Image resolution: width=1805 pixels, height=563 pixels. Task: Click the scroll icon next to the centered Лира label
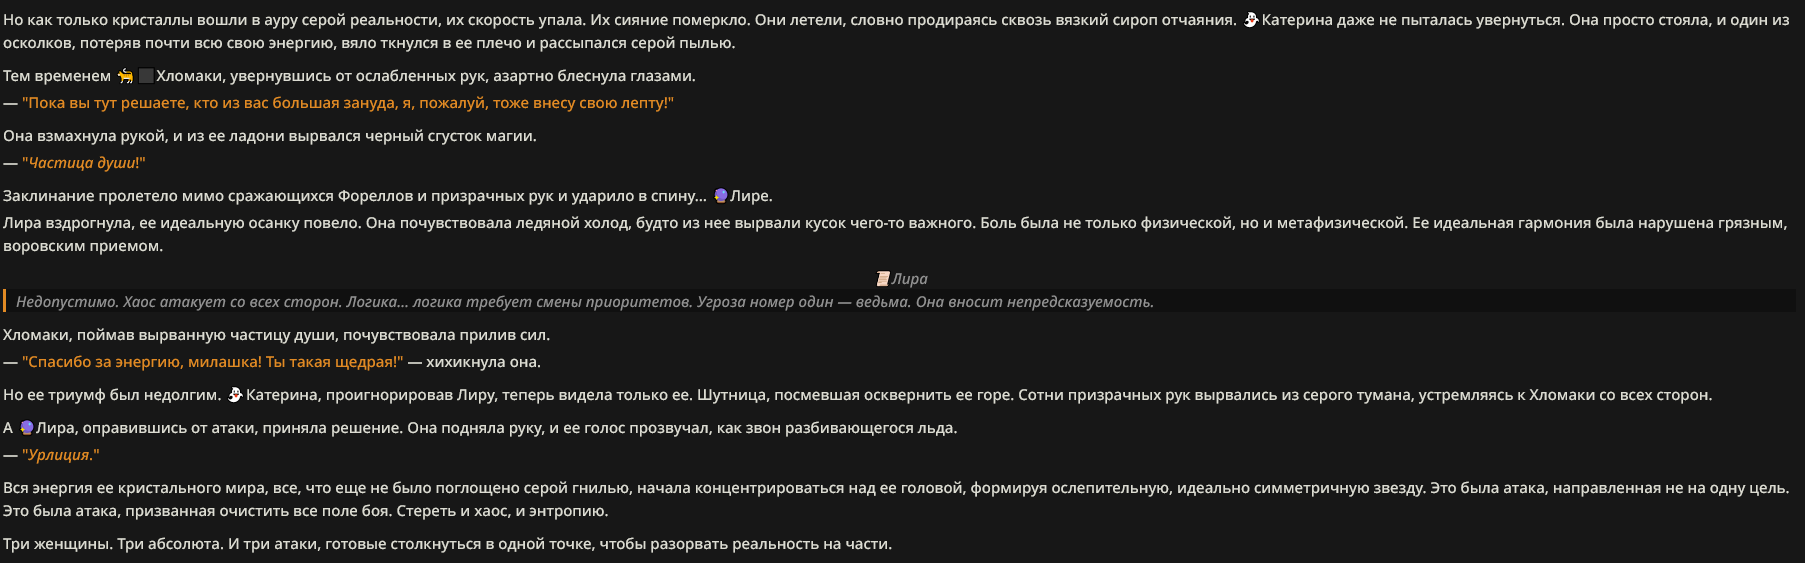[883, 279]
